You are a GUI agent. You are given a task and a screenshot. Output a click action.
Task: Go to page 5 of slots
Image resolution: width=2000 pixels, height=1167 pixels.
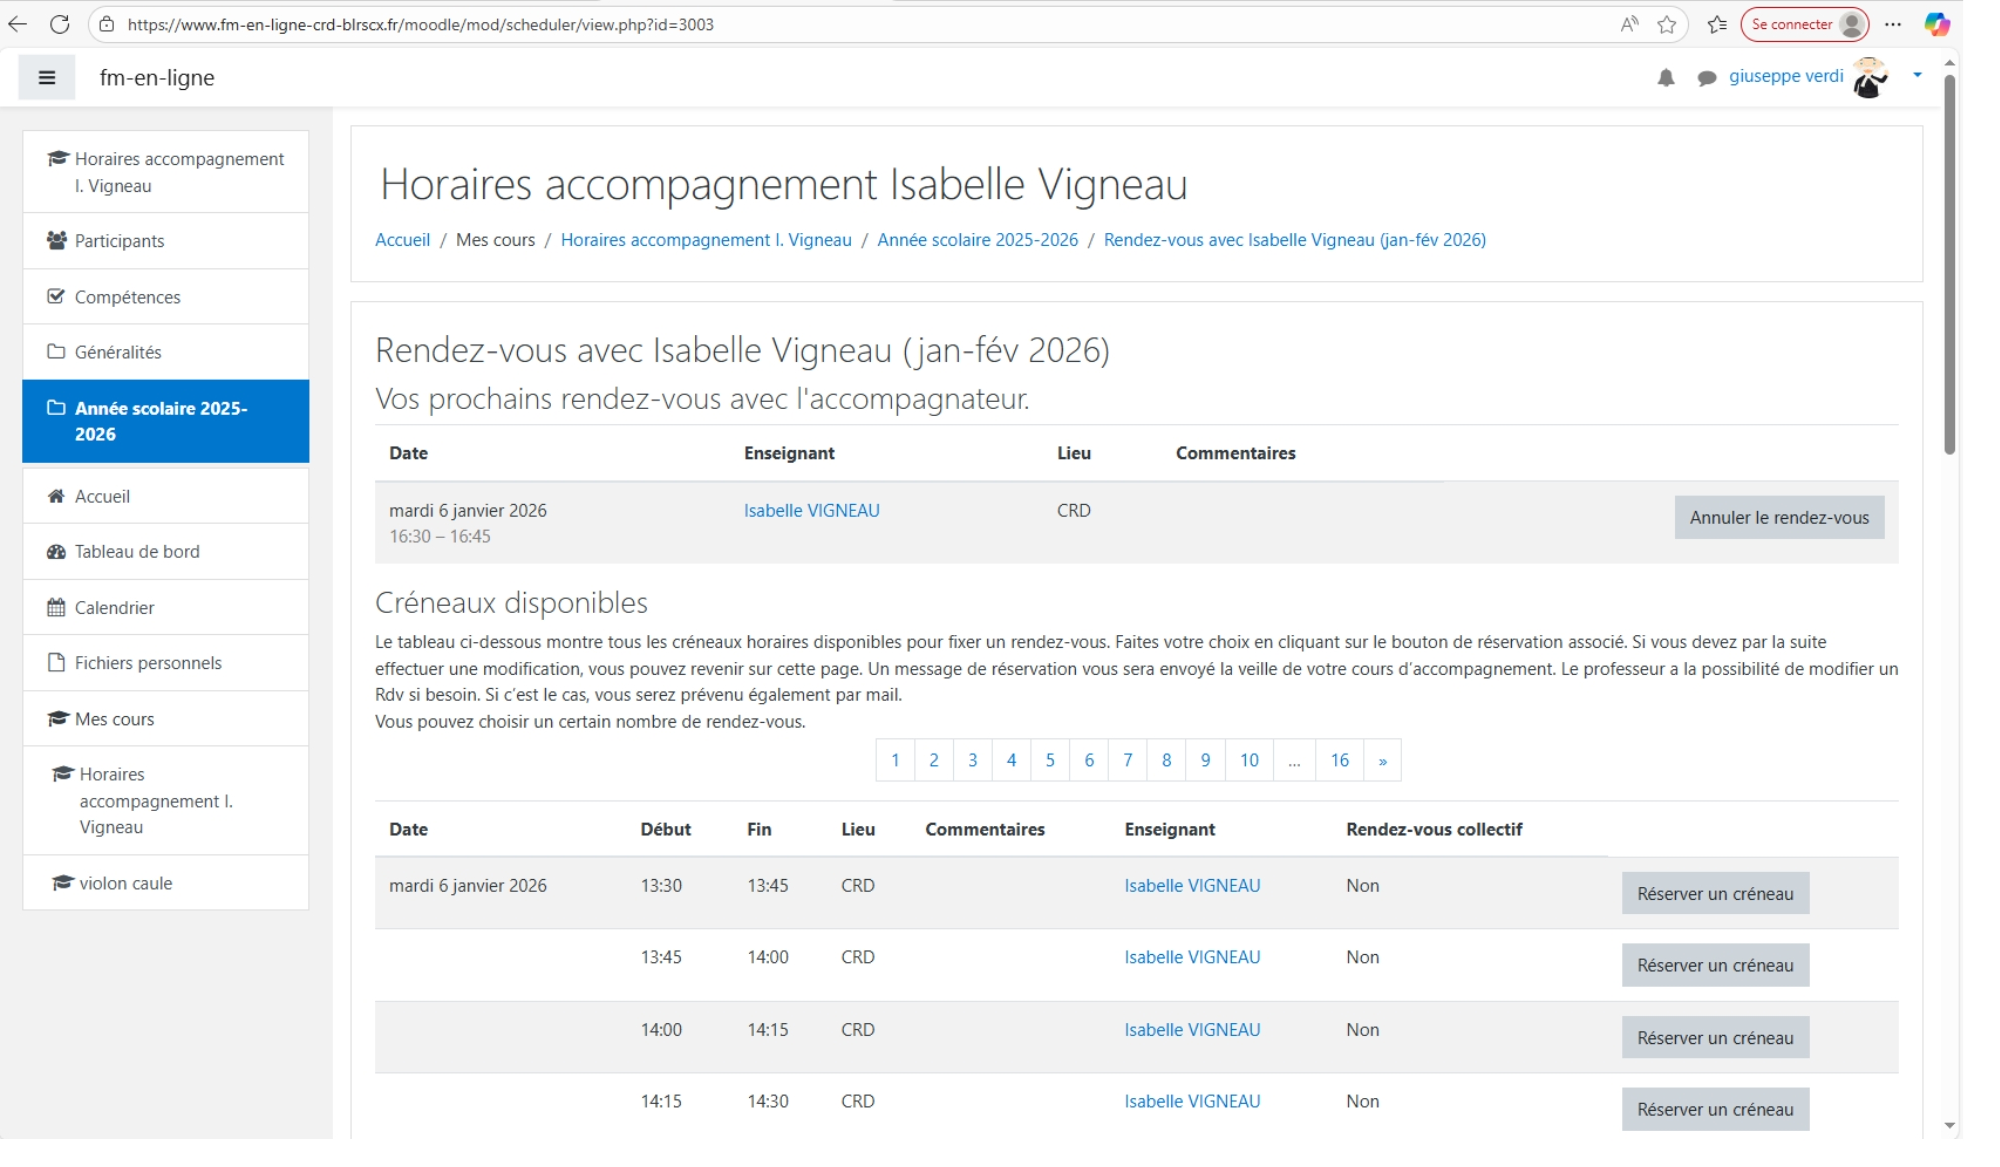tap(1049, 761)
